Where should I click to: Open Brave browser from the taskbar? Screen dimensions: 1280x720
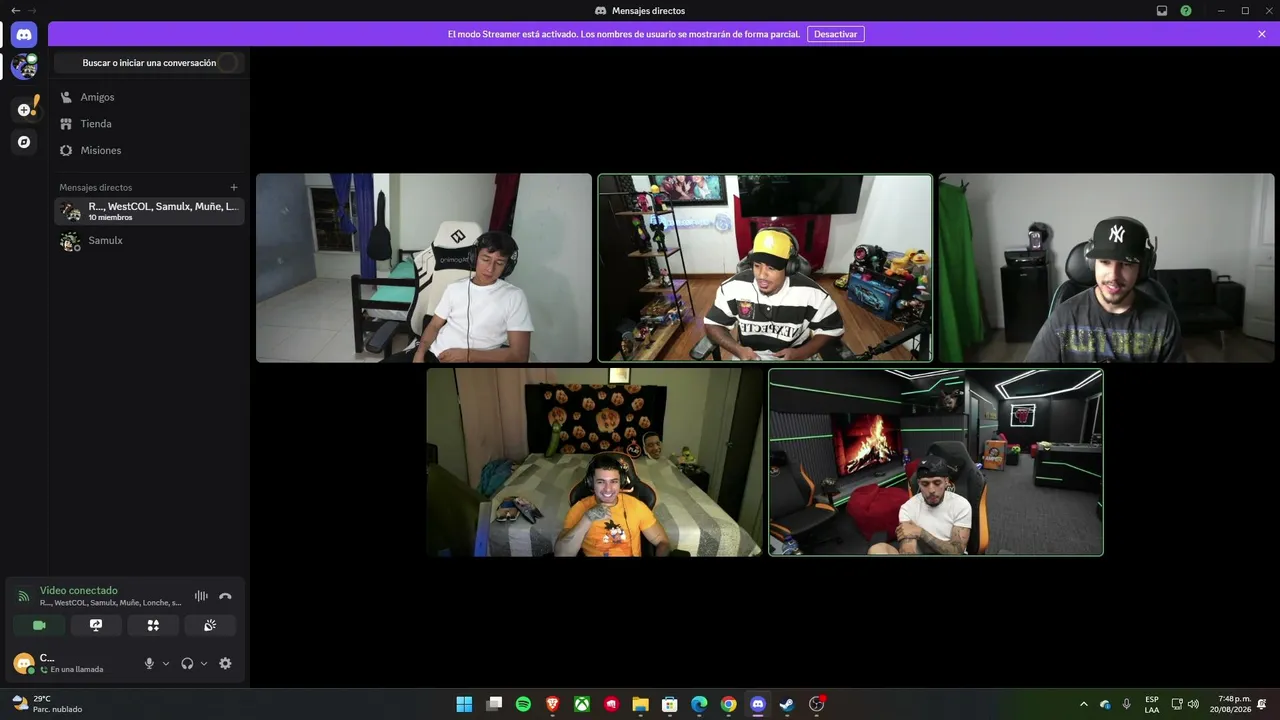point(553,704)
